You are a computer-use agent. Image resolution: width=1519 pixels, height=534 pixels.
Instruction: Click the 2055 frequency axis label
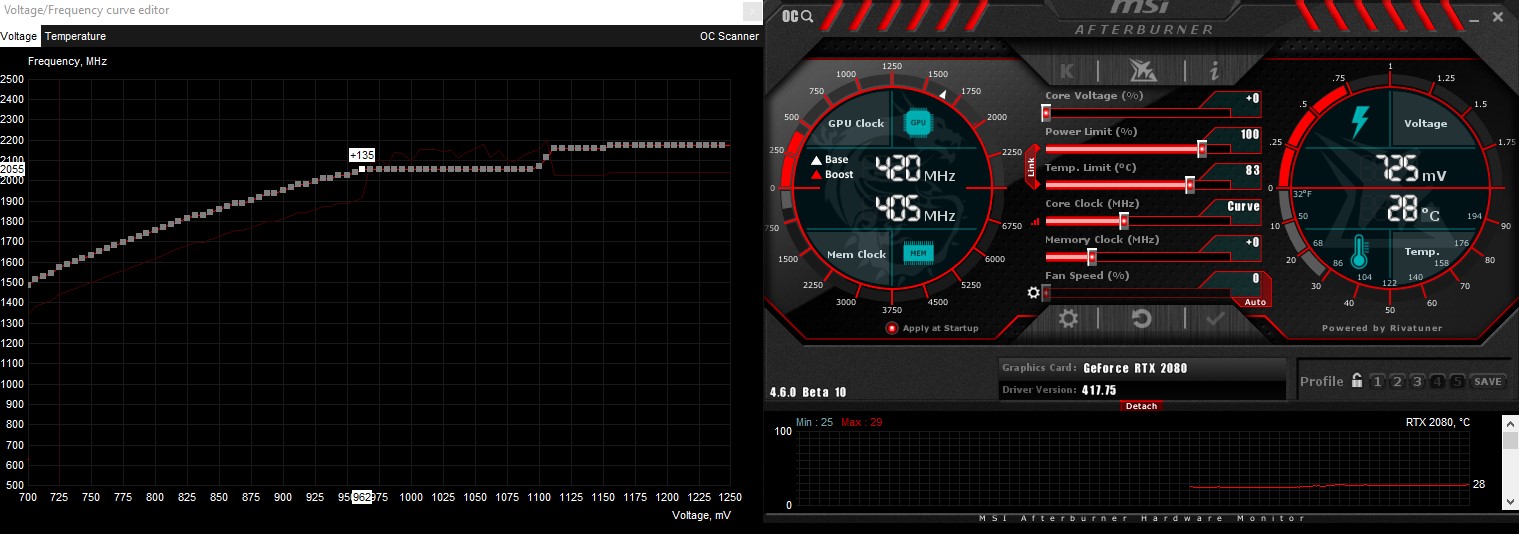(13, 170)
